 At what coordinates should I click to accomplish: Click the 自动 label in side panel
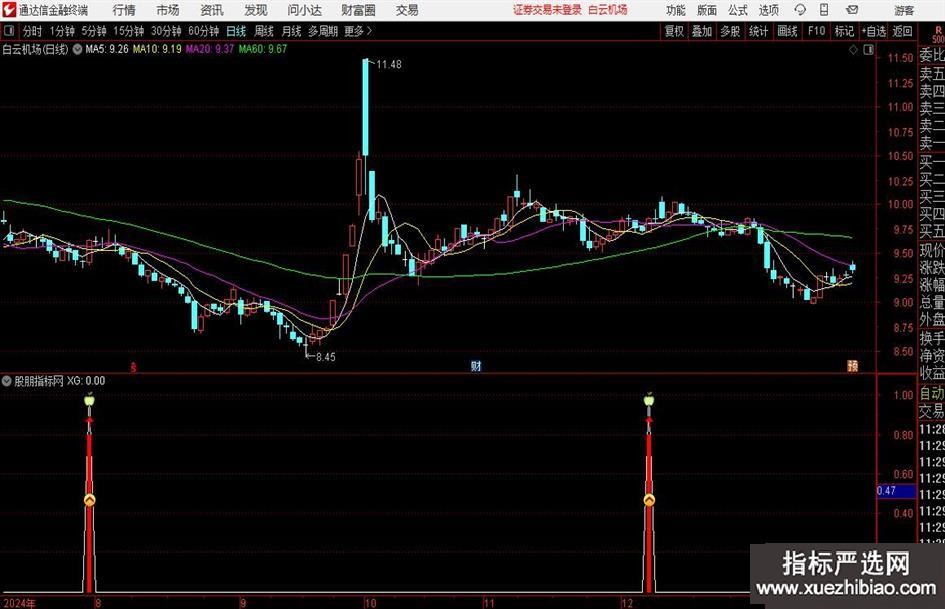click(932, 393)
